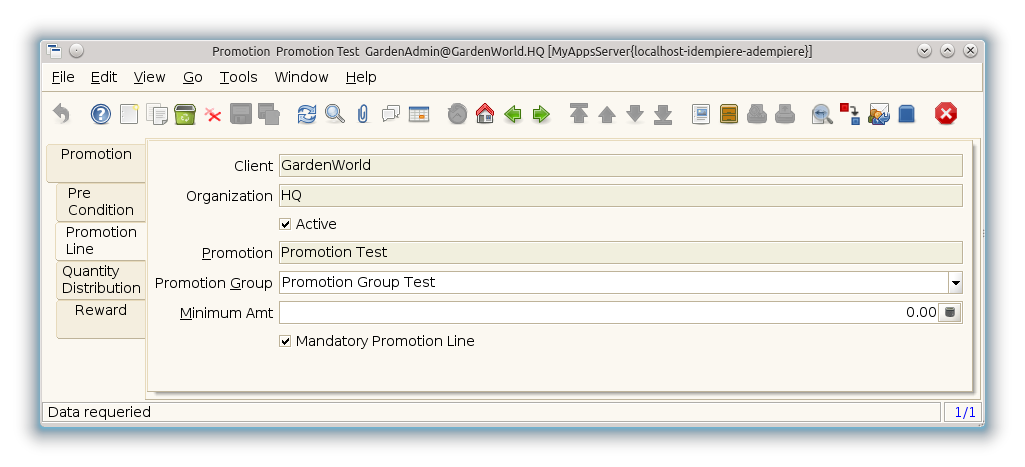Open the Quantity Distribution tab
The width and height of the screenshot is (1025, 467).
[x=100, y=279]
